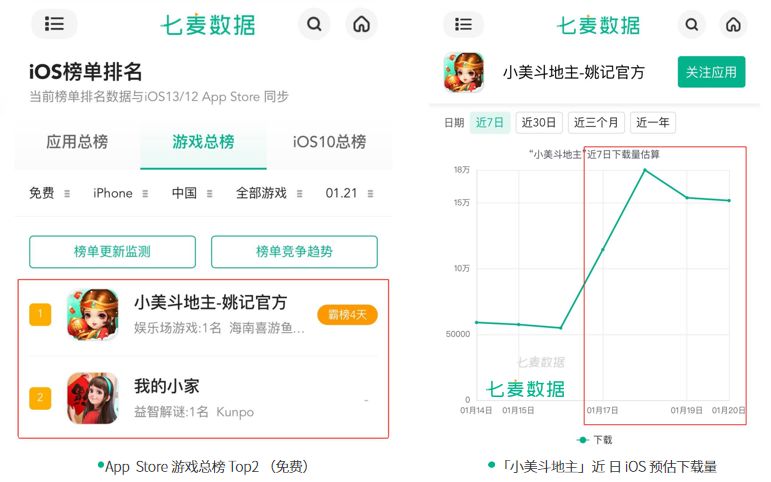Open 我的小家 app icon in ranking list
The height and width of the screenshot is (482, 771).
click(x=93, y=398)
